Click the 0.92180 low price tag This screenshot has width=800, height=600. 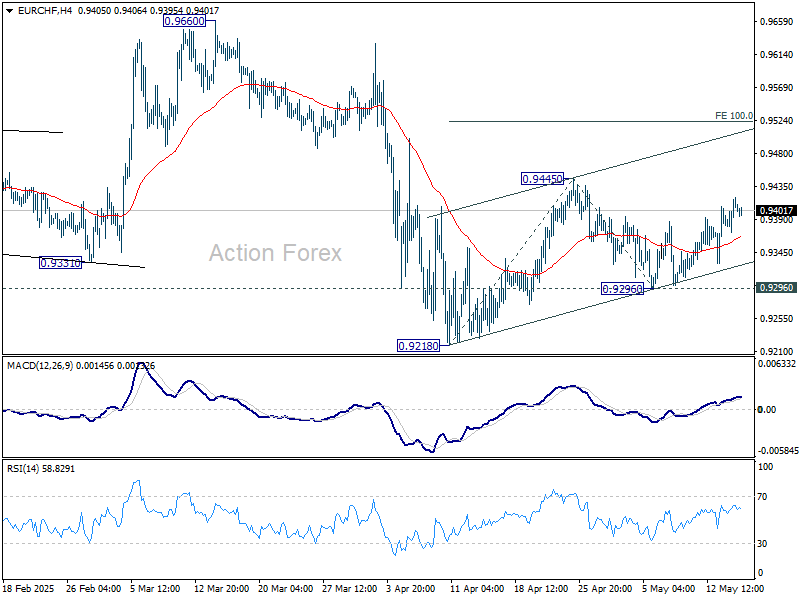click(x=417, y=344)
